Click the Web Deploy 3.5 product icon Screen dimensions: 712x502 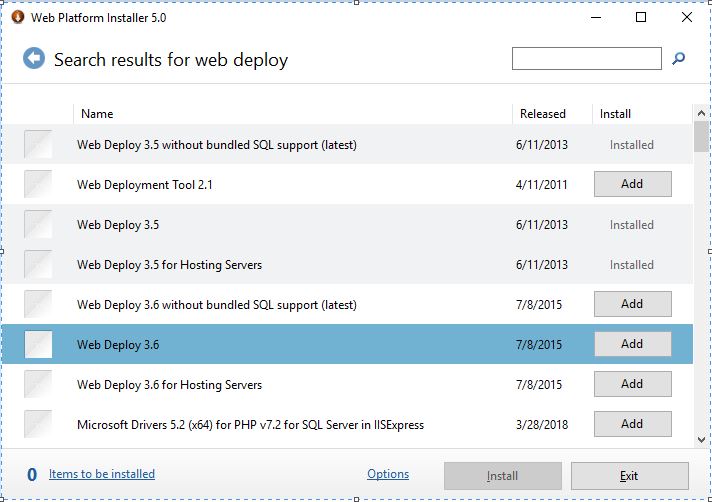[38, 224]
